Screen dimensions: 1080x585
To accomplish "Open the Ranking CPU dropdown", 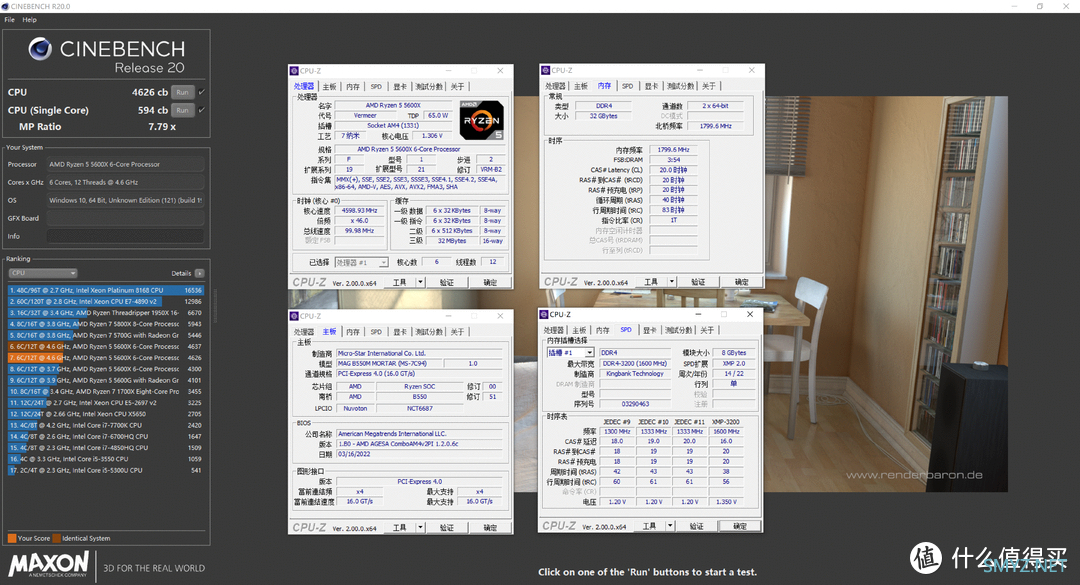I will tap(43, 273).
